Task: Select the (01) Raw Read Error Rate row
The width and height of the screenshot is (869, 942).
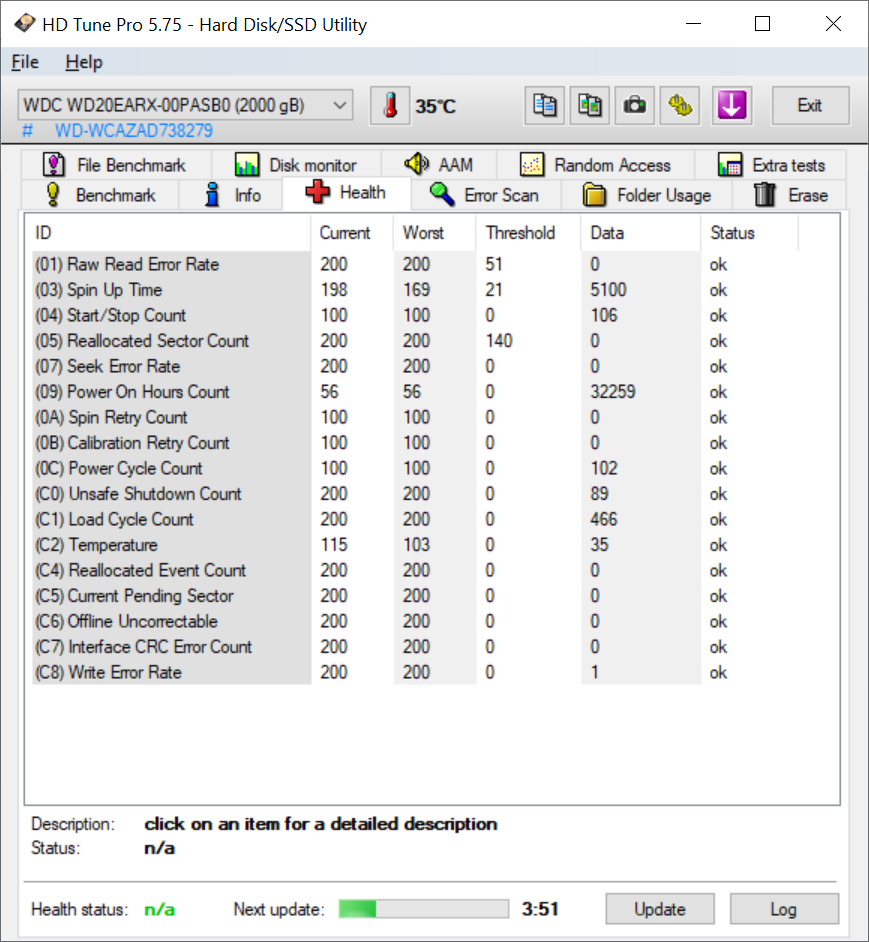Action: click(415, 264)
